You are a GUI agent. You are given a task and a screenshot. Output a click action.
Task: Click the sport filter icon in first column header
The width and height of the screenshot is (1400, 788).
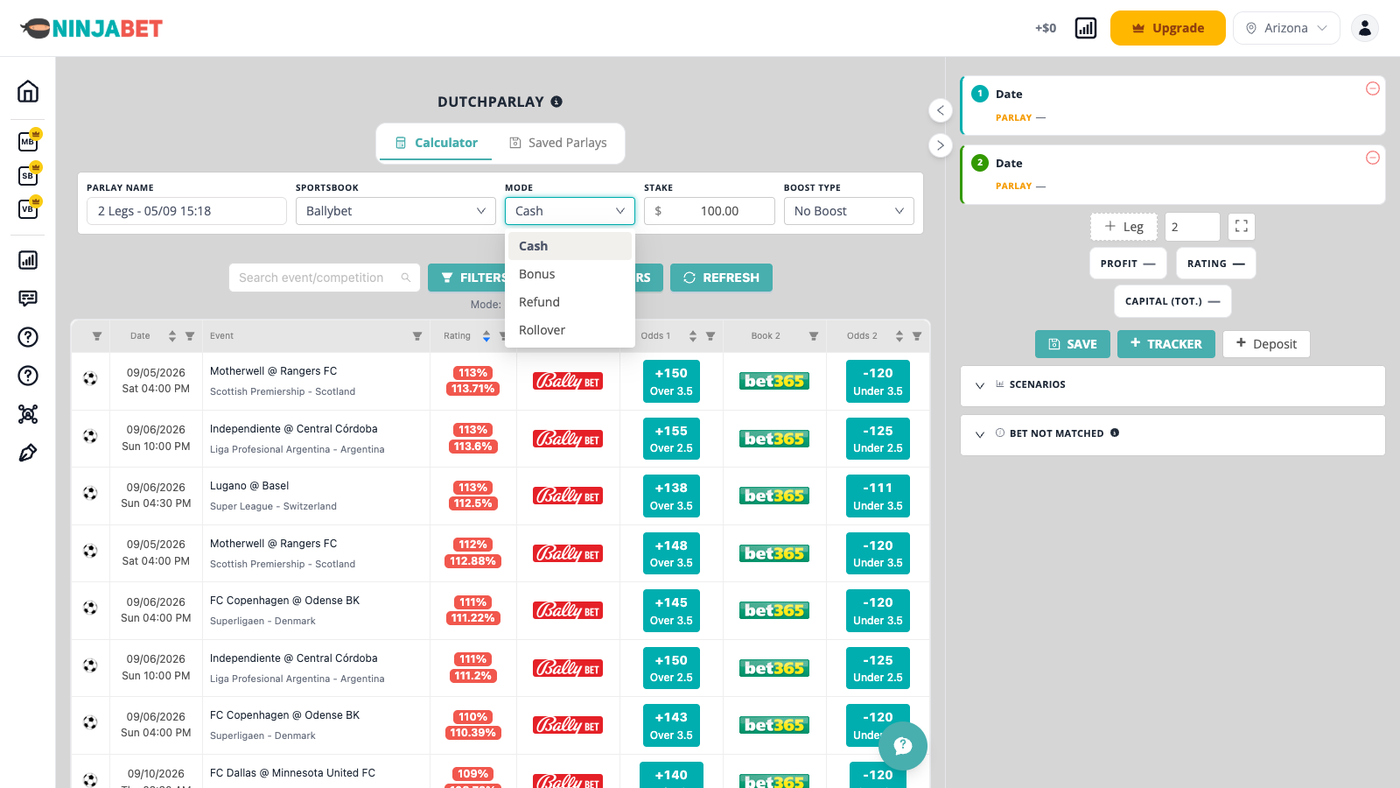[97, 336]
